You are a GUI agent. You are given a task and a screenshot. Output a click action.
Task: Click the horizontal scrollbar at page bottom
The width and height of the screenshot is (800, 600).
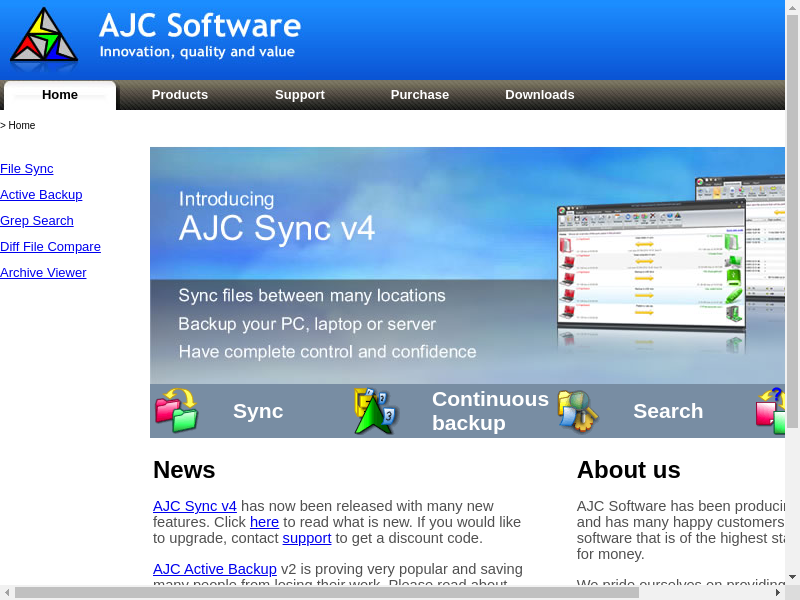[326, 592]
